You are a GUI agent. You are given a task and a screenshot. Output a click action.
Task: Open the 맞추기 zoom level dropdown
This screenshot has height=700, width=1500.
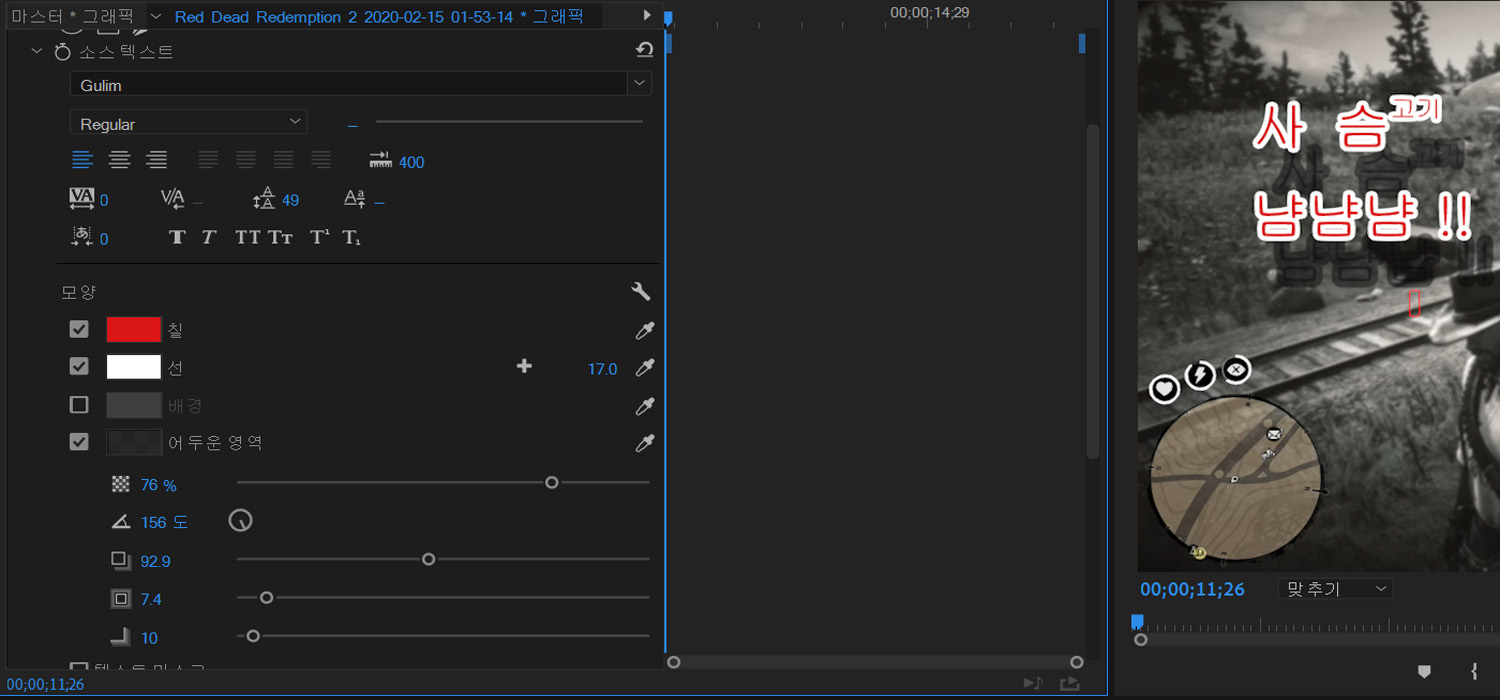coord(1335,589)
